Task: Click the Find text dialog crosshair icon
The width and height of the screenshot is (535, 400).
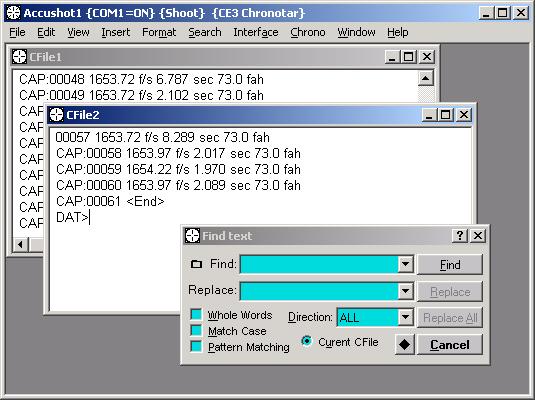Action: click(192, 235)
